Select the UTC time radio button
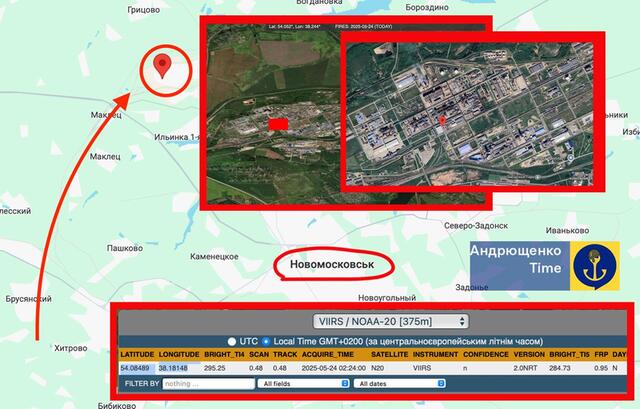Viewport: 640px width, 409px height. (x=231, y=341)
